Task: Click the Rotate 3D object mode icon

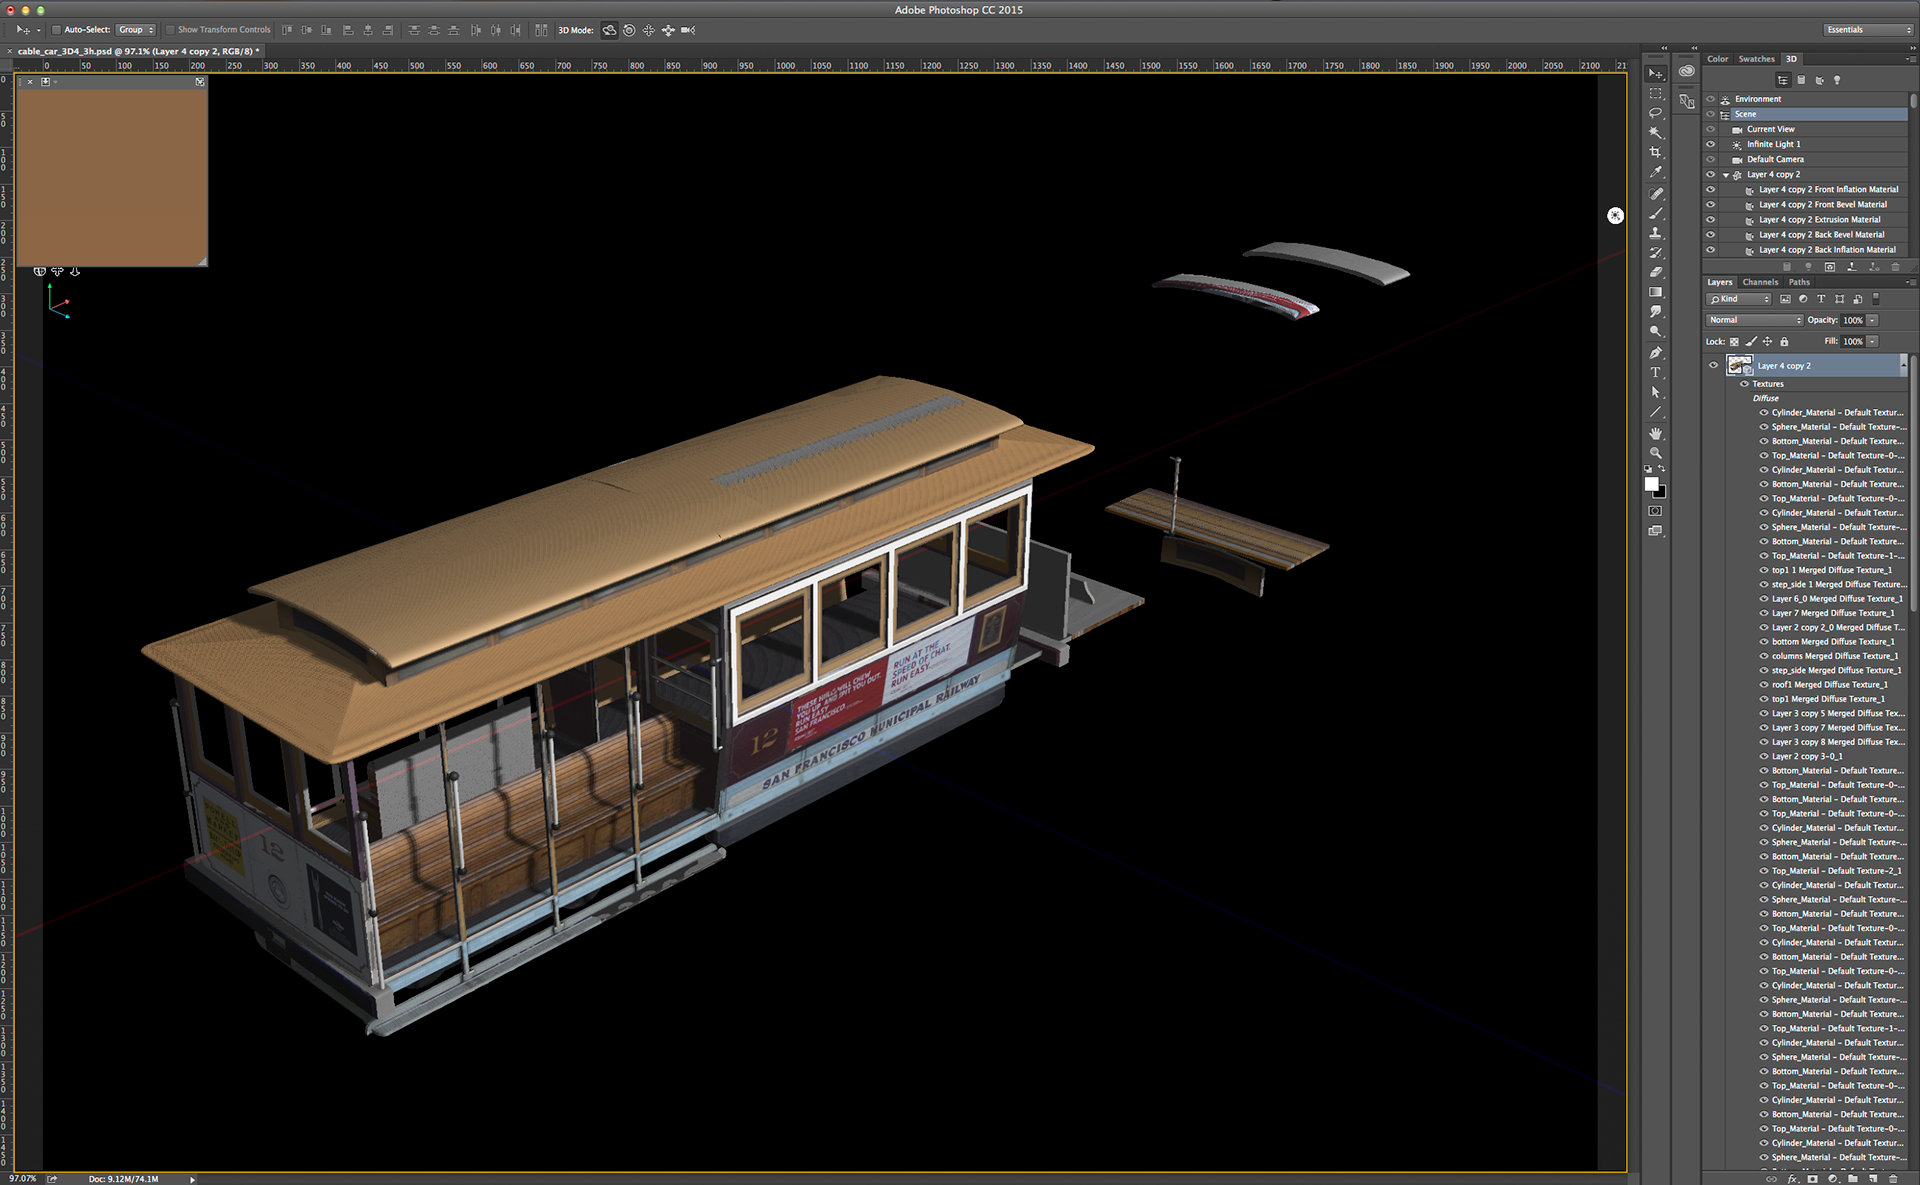Action: coord(609,30)
